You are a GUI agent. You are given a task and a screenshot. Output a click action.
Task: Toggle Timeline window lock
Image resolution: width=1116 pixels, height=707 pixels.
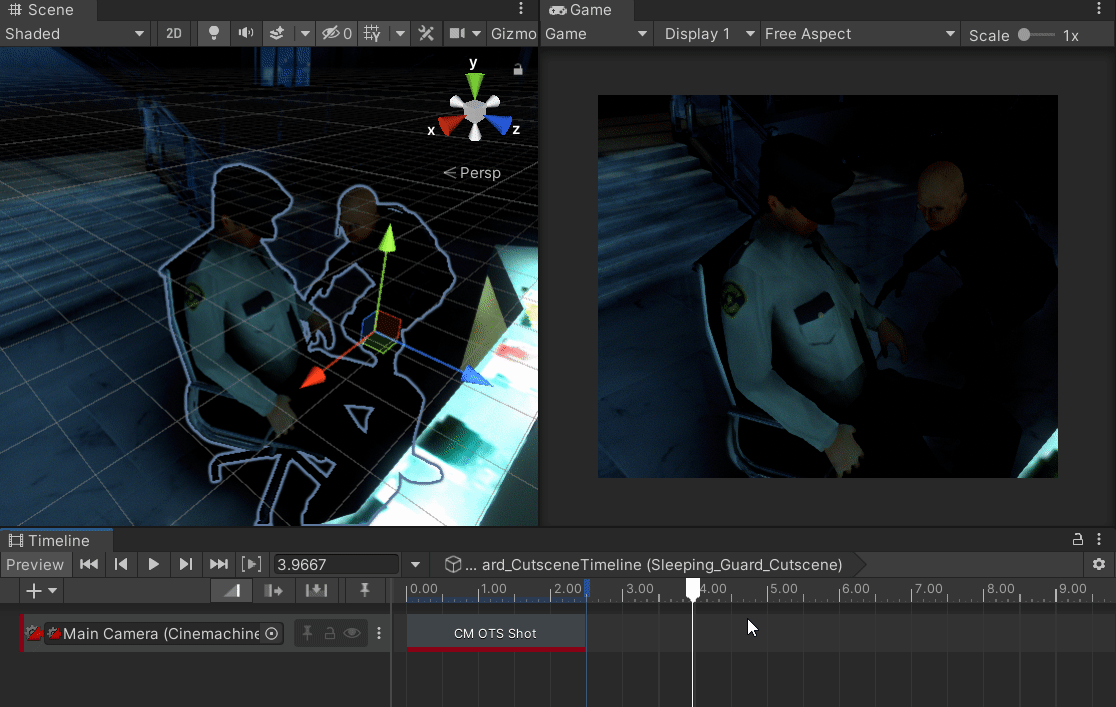(1078, 540)
